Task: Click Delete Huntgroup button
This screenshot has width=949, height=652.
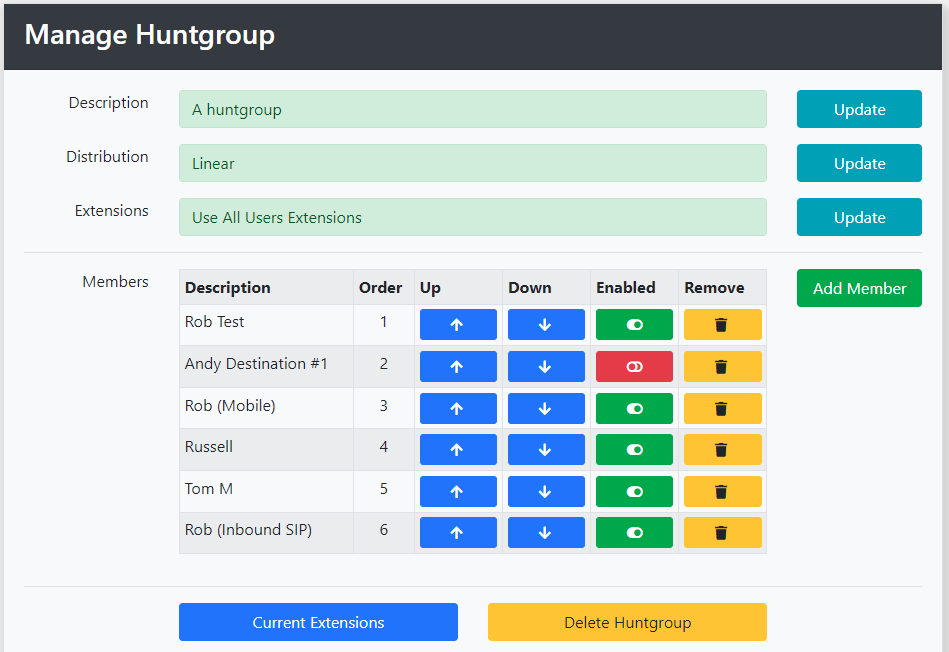Action: [x=628, y=622]
